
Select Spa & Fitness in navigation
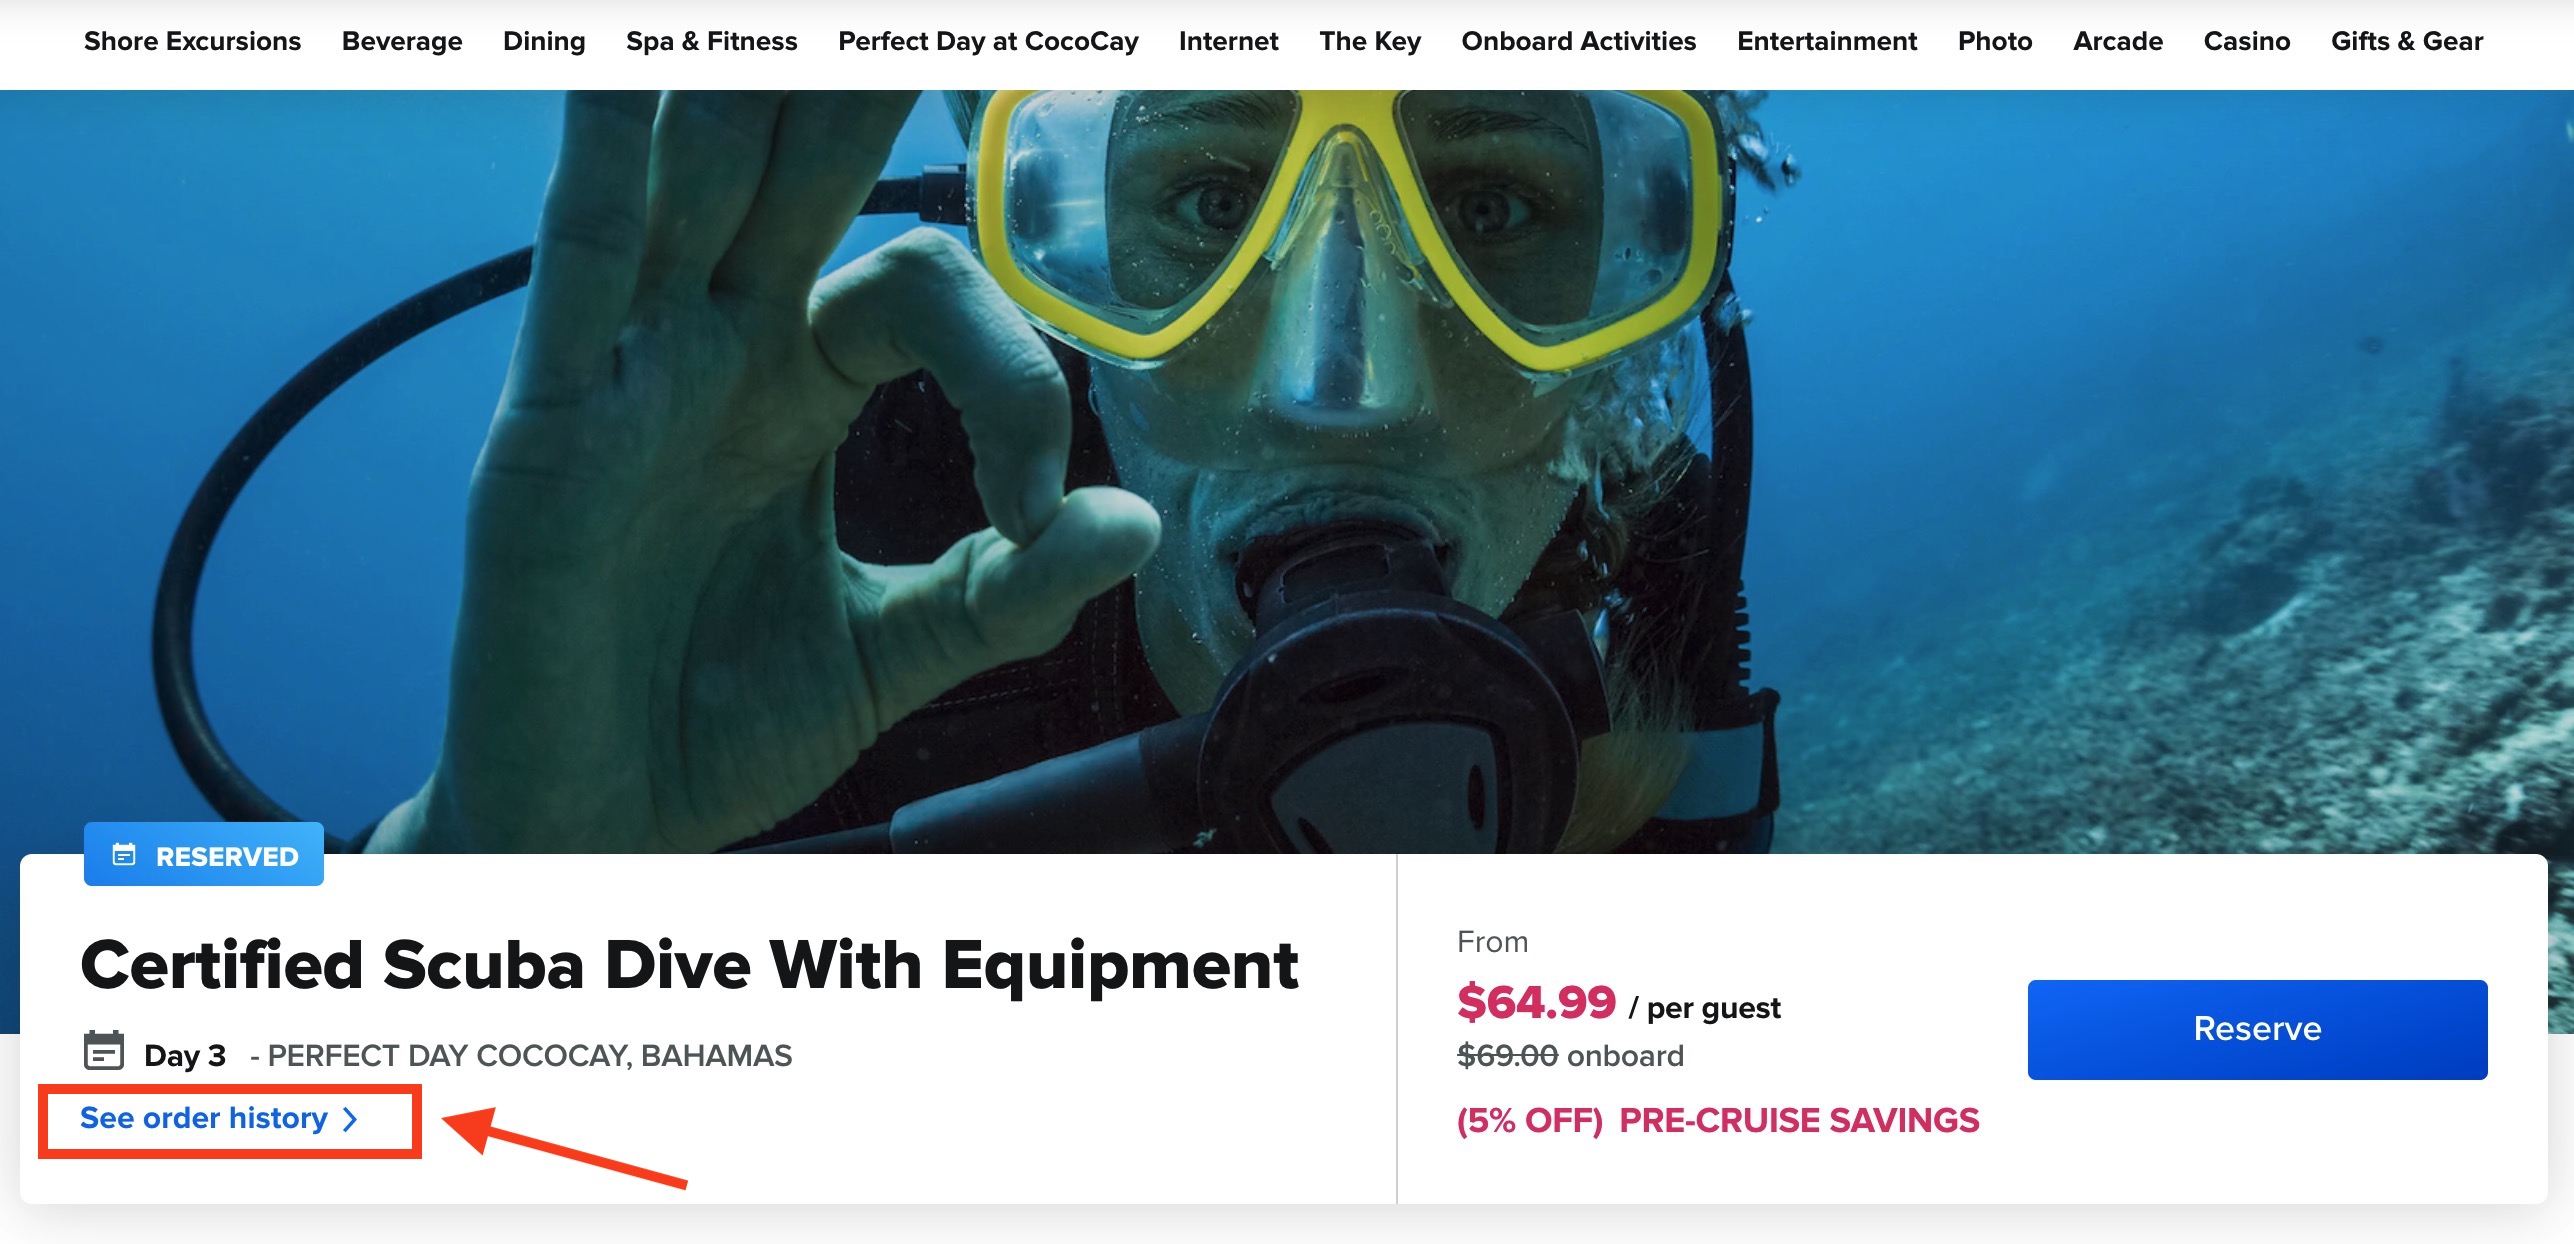pyautogui.click(x=712, y=41)
